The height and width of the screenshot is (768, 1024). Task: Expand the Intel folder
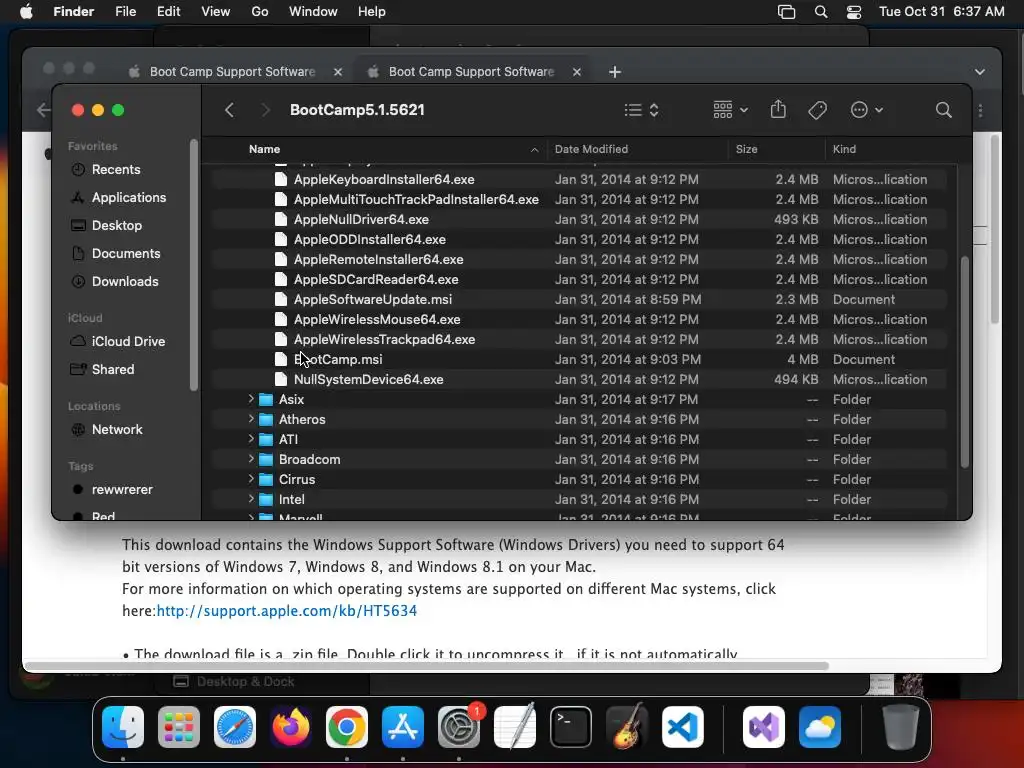[x=251, y=500]
